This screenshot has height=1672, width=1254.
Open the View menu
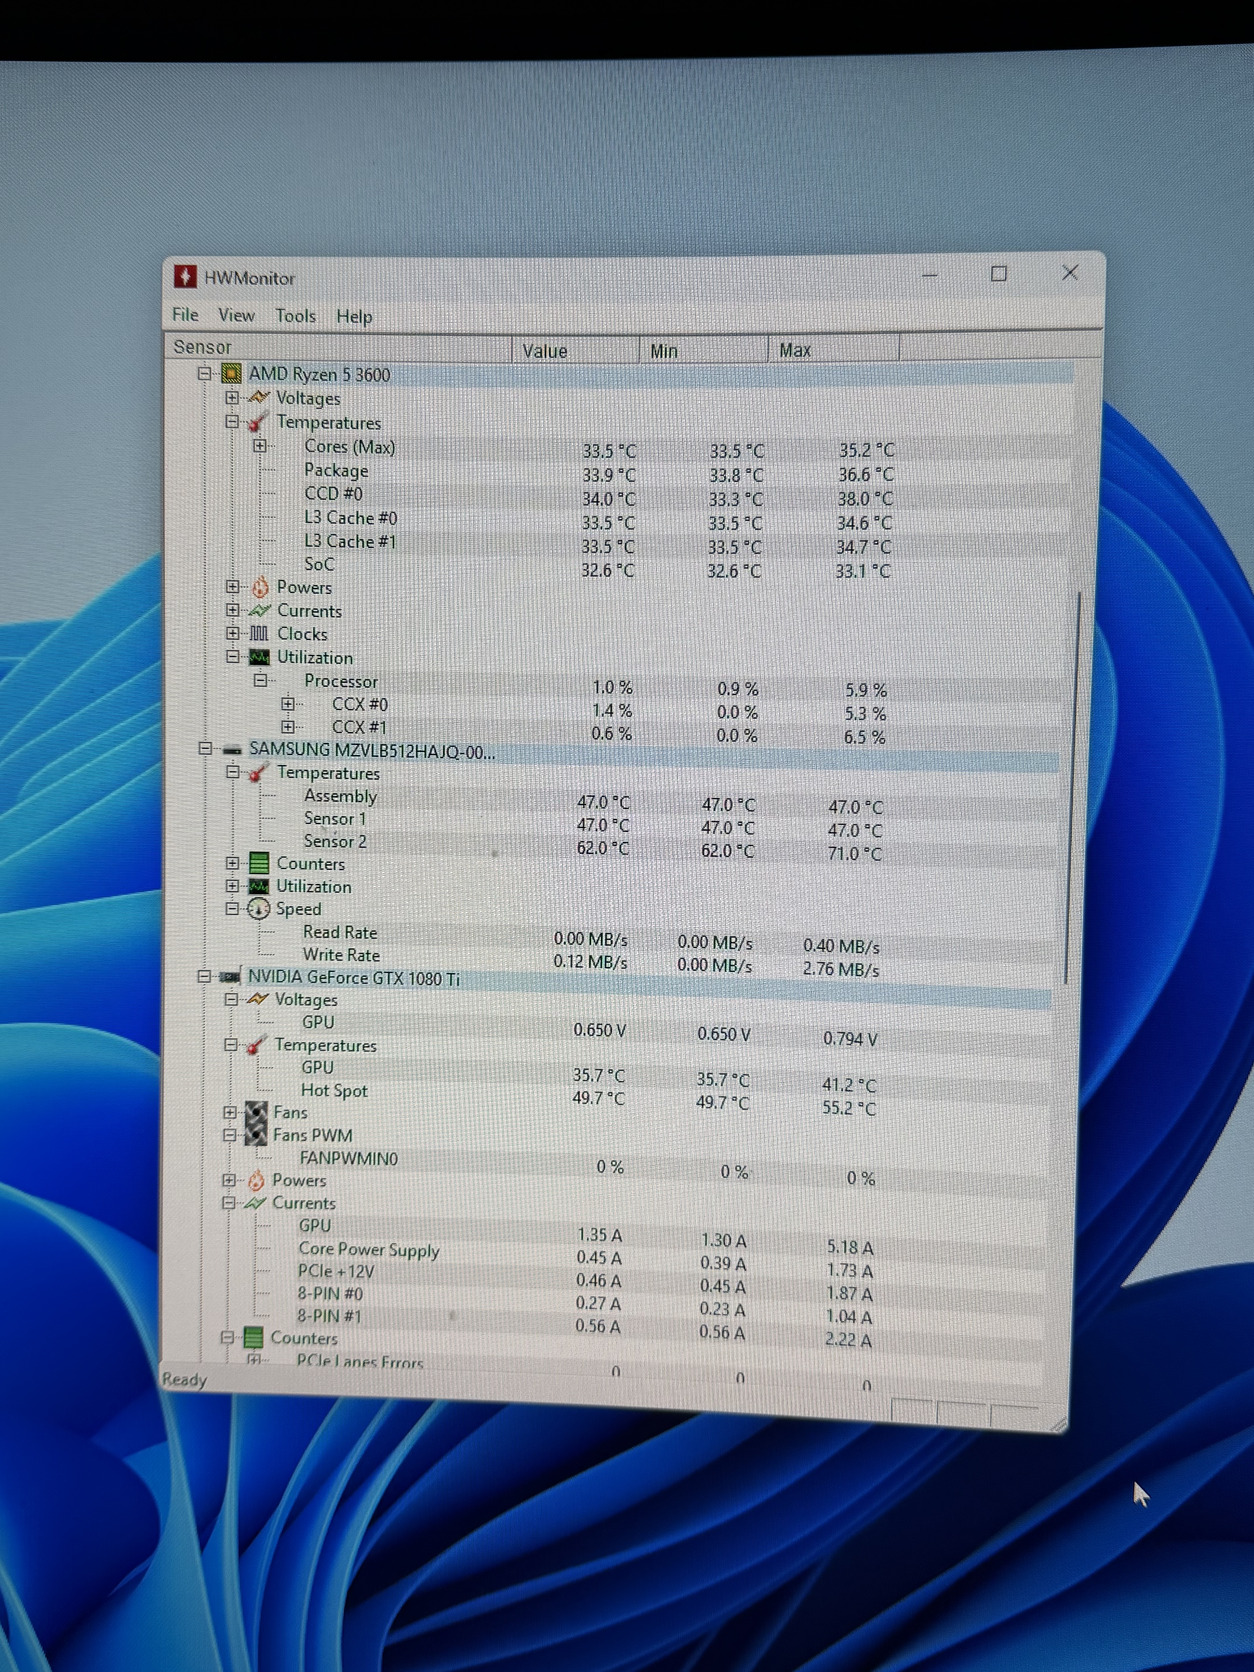(236, 315)
